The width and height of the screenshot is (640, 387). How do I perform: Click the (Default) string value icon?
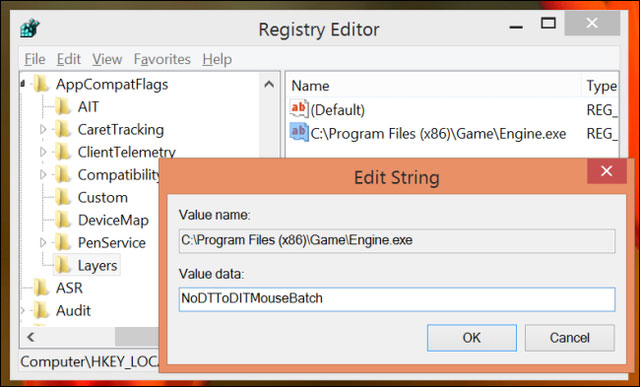(x=299, y=109)
